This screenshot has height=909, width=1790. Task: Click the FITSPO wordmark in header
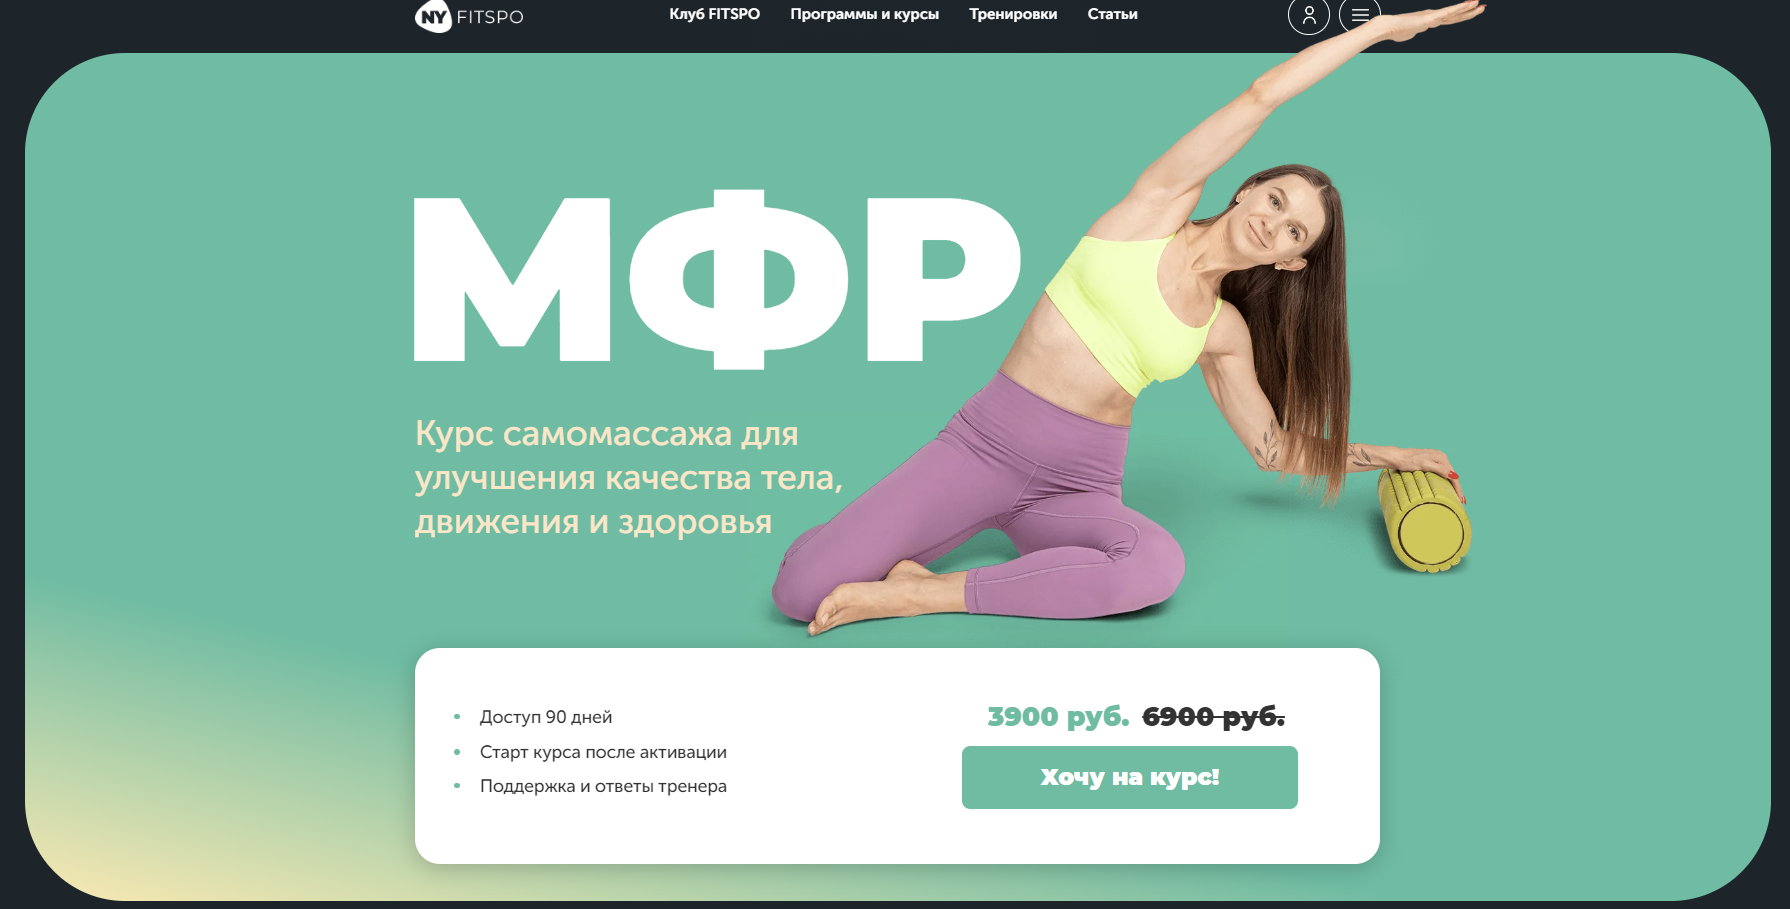490,17
